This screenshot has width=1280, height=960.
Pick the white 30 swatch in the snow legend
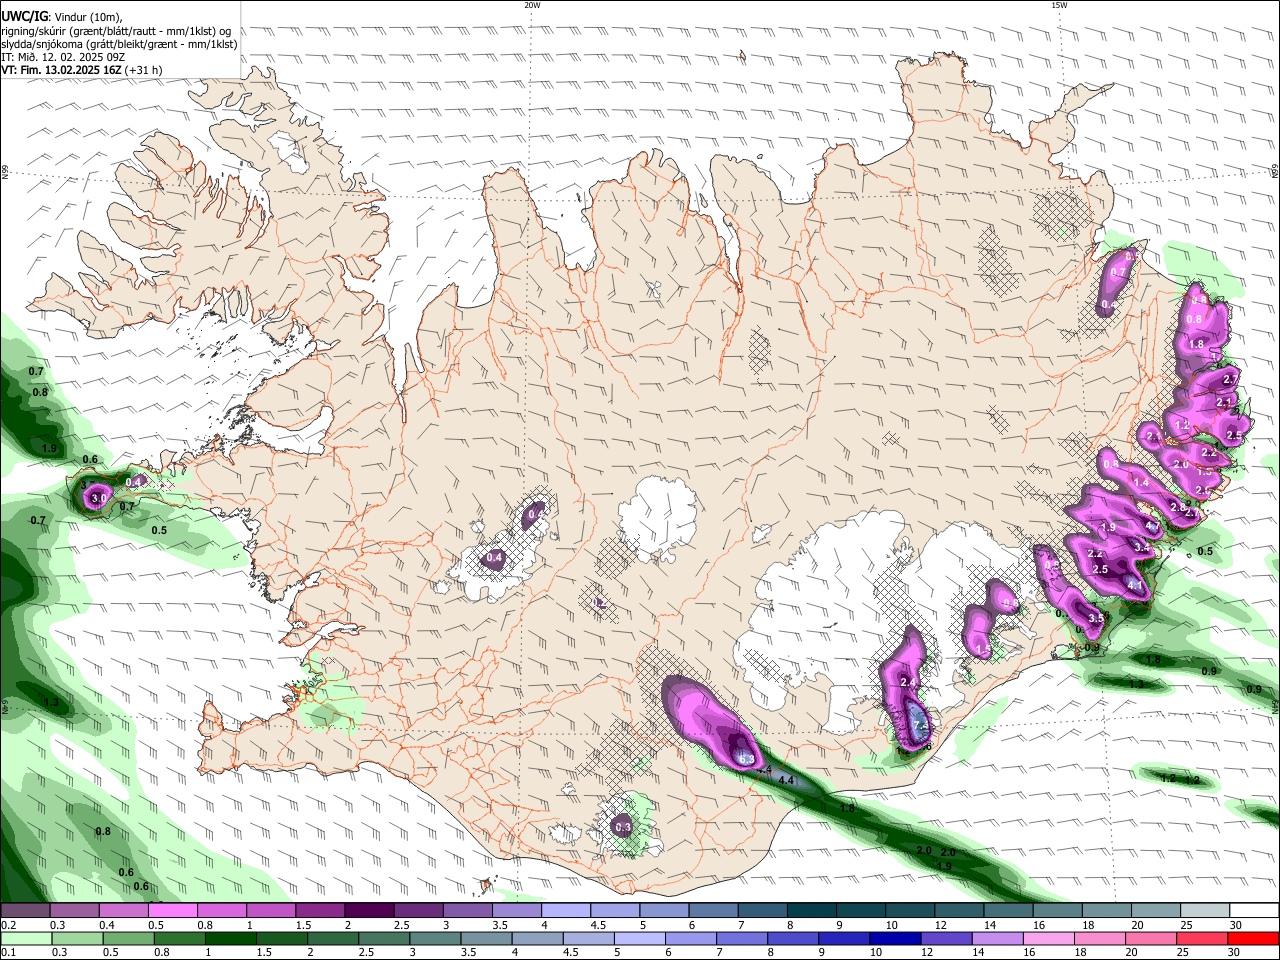point(1254,911)
